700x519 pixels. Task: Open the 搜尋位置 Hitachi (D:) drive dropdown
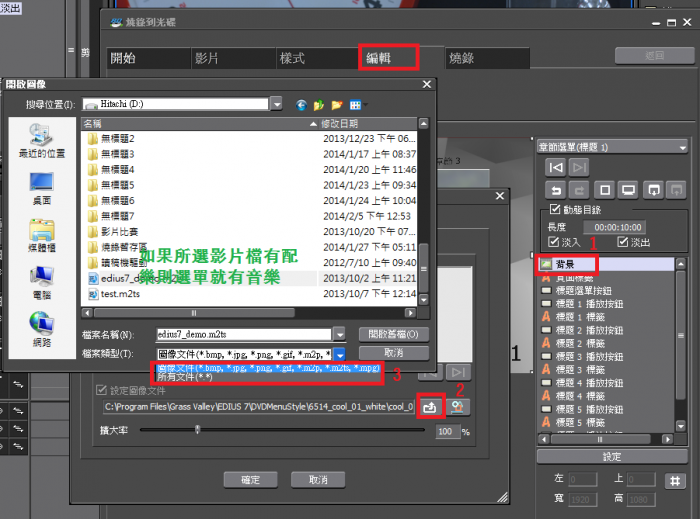pos(275,104)
